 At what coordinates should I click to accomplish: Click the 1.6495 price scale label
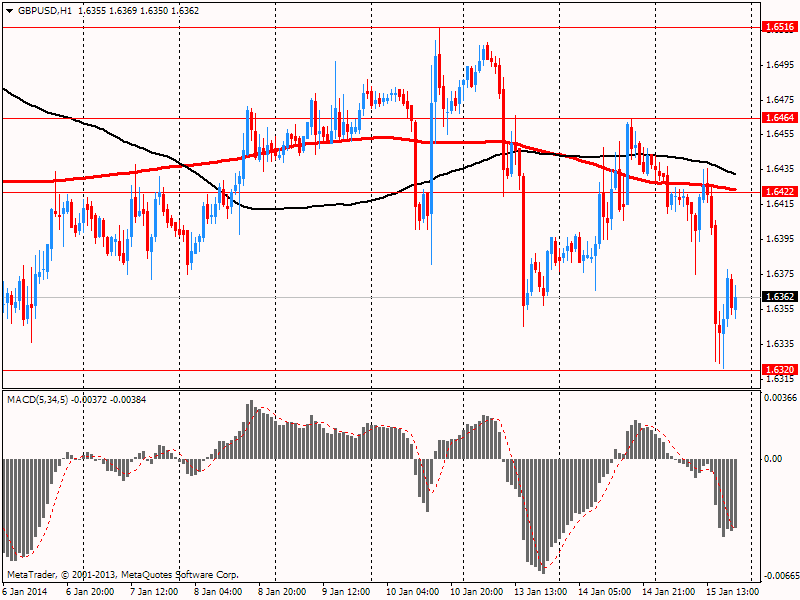click(x=780, y=65)
